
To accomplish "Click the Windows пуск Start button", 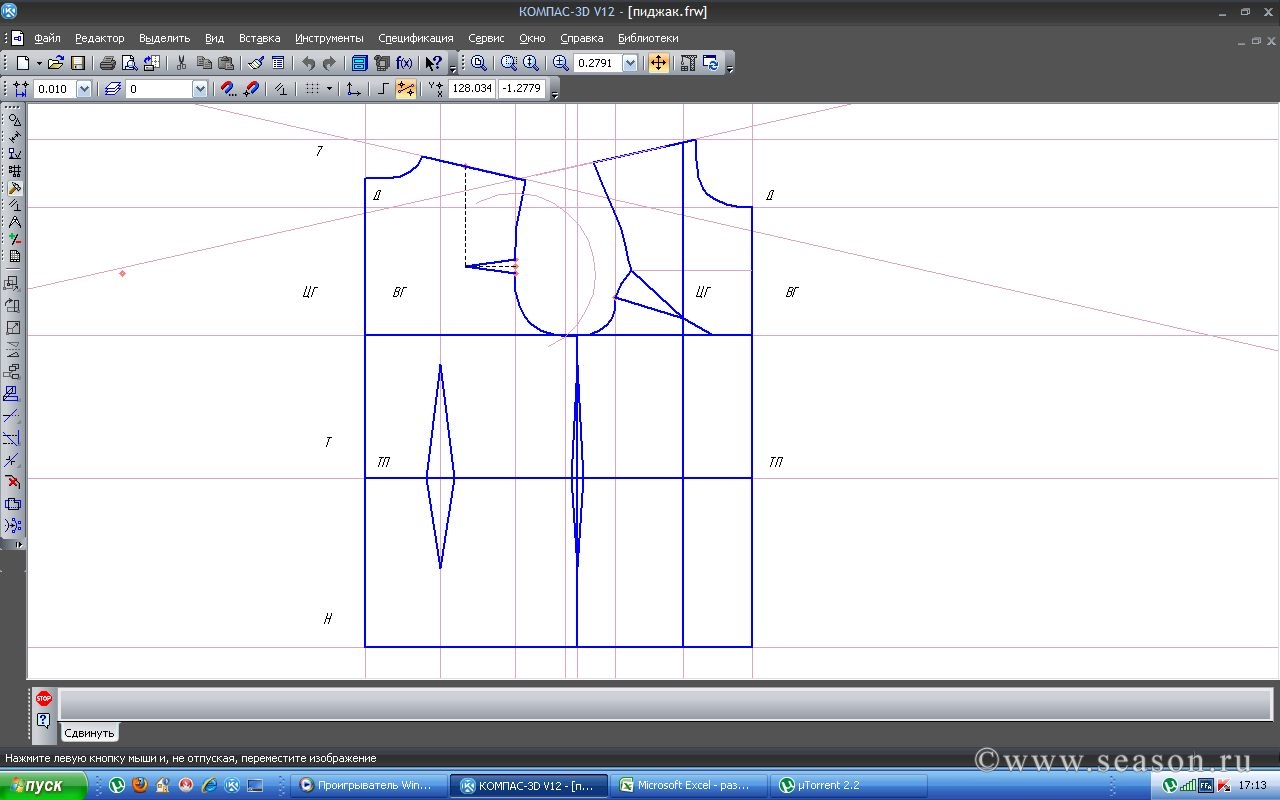I will coord(38,785).
